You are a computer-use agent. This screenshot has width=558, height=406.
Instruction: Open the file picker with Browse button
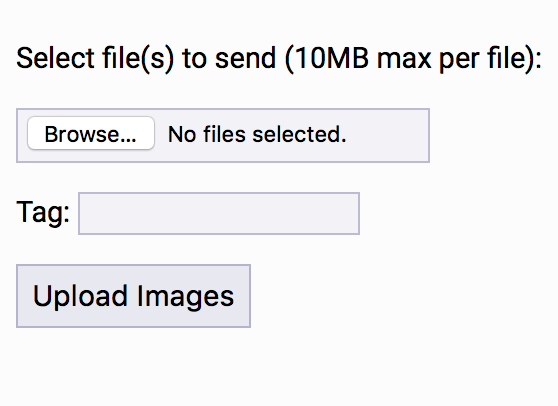91,133
